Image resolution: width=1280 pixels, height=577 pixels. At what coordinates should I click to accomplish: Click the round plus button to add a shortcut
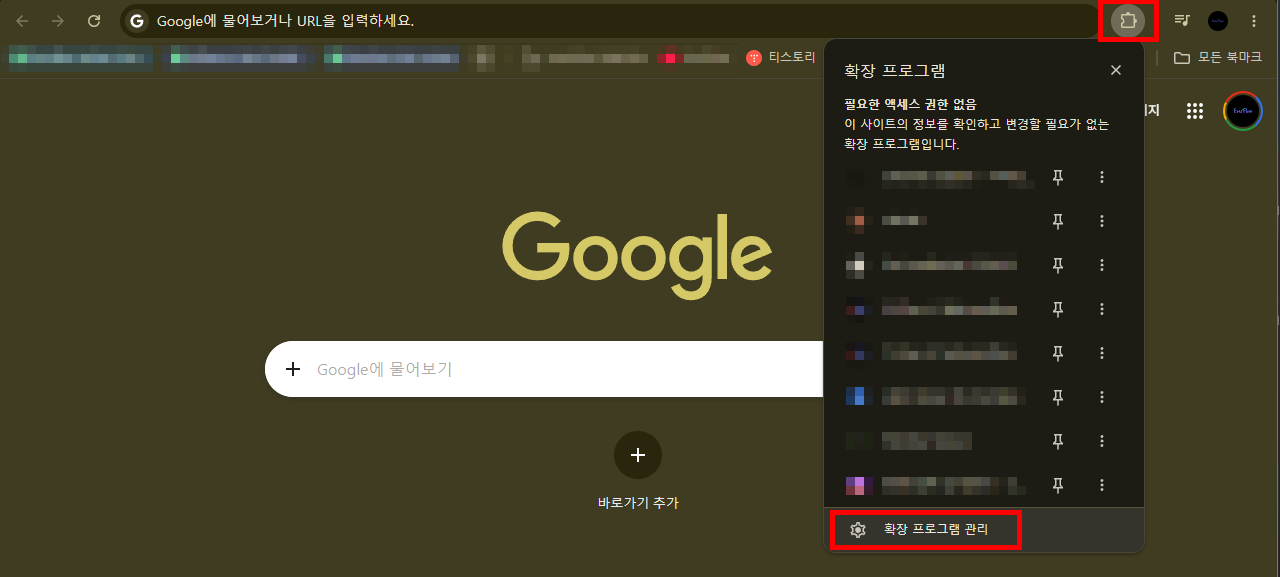click(638, 456)
